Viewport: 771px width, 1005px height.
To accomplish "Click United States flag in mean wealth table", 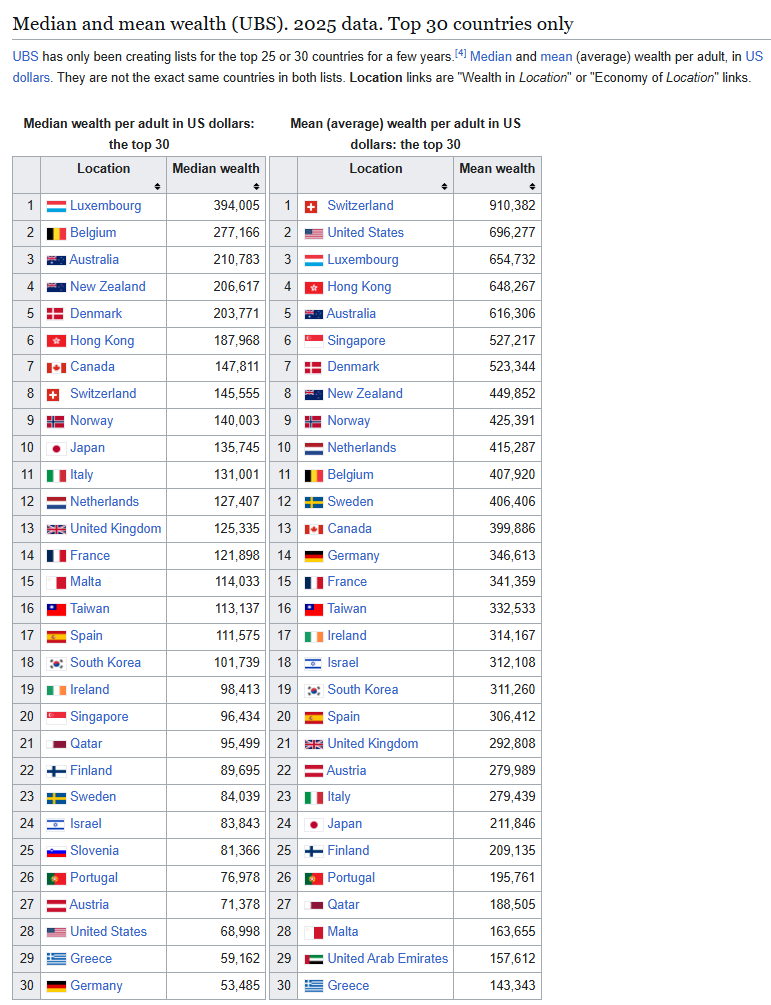I will tap(313, 233).
